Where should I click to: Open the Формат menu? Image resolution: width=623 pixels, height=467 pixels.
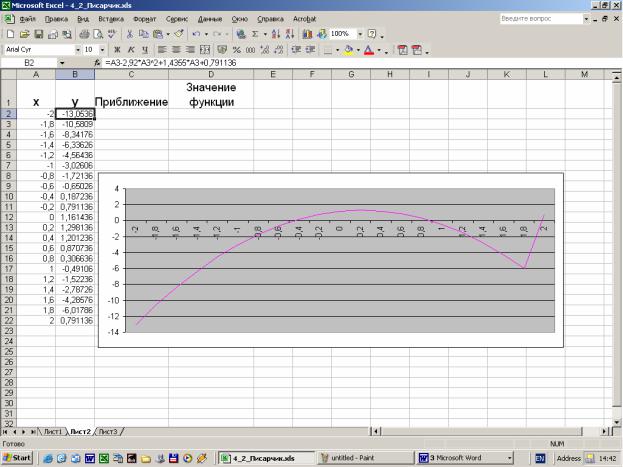(144, 19)
